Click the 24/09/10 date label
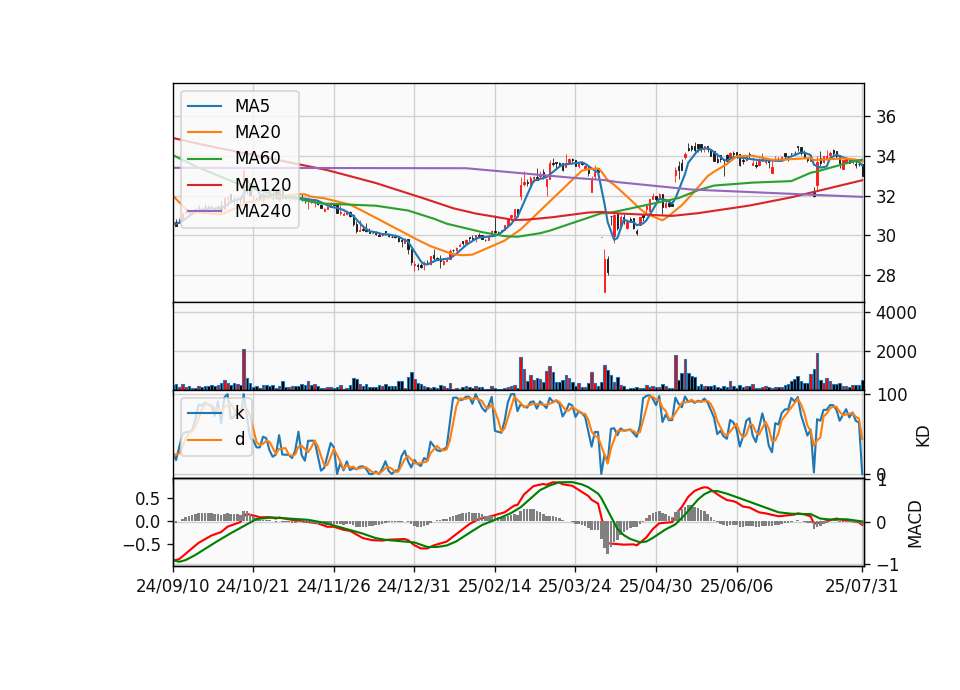This screenshot has height=690, width=960. 173,586
